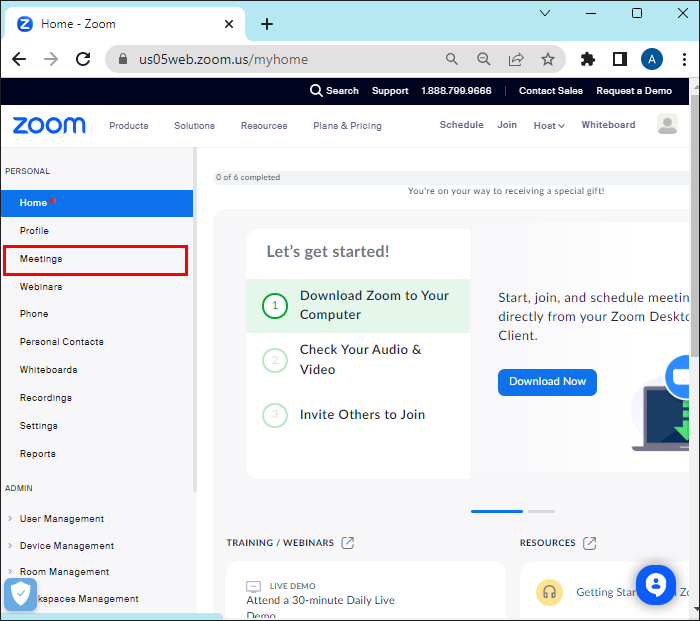700x621 pixels.
Task: Click the headphones Getting Started icon
Action: [549, 592]
